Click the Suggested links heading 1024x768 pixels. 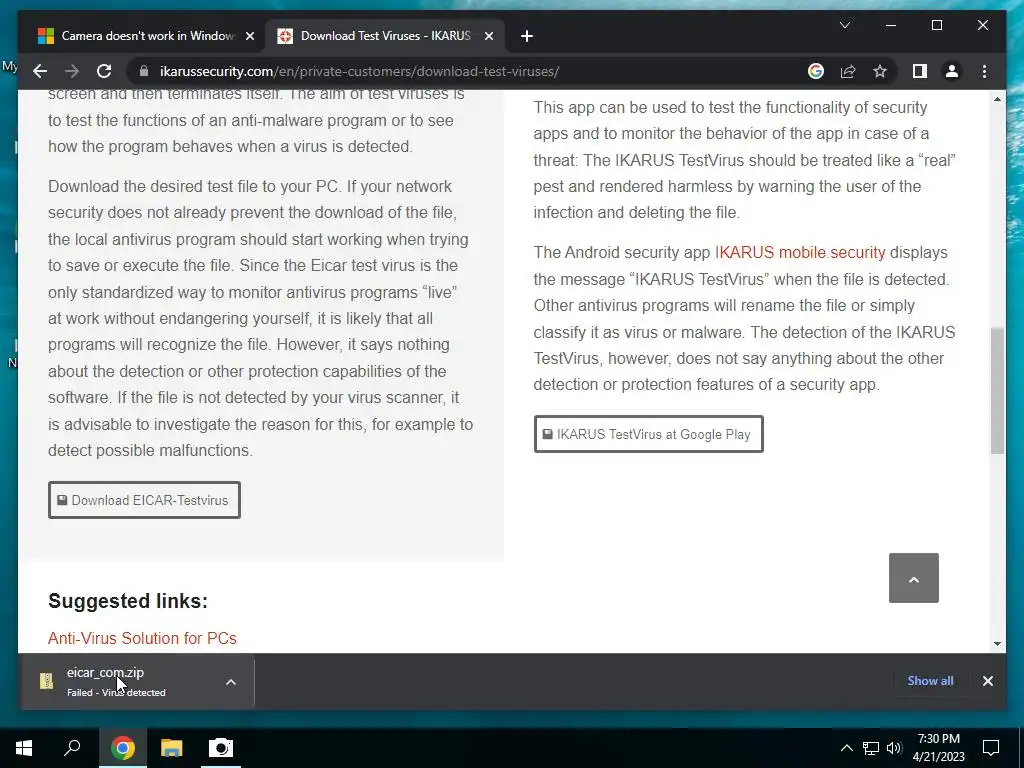tap(128, 601)
